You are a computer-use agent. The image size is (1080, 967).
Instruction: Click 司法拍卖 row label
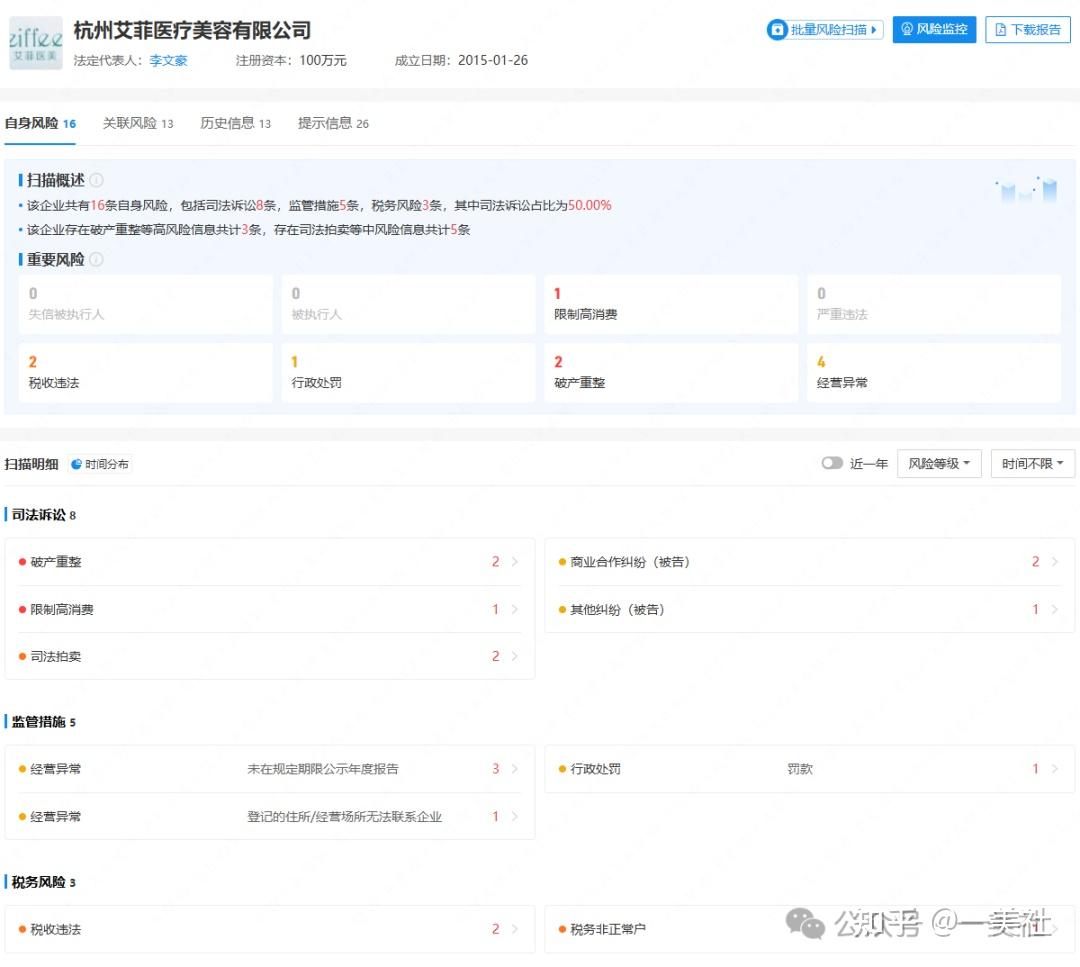click(56, 656)
